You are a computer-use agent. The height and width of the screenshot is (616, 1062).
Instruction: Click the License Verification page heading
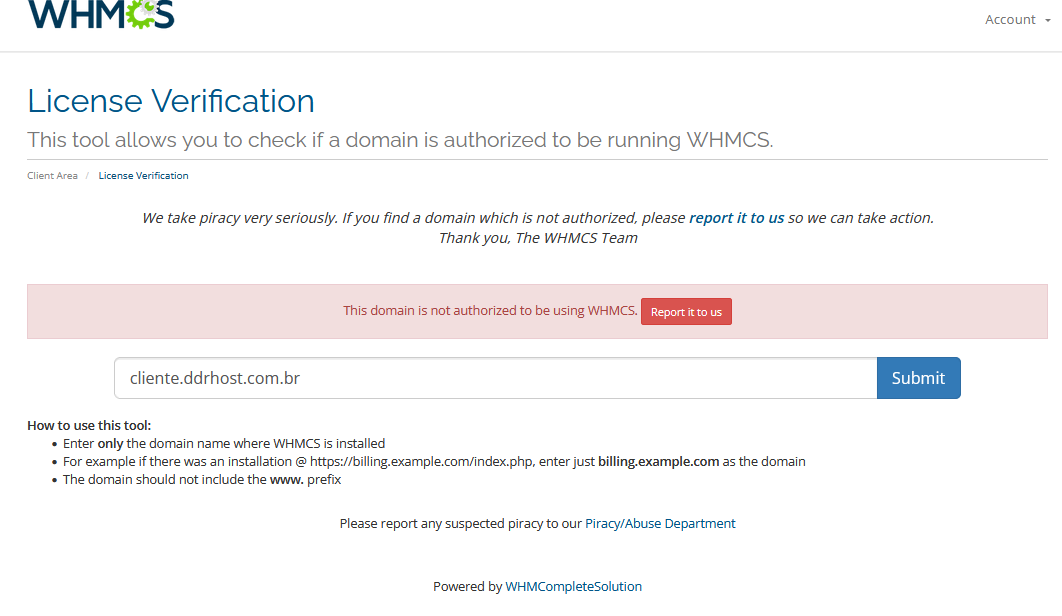coord(171,101)
